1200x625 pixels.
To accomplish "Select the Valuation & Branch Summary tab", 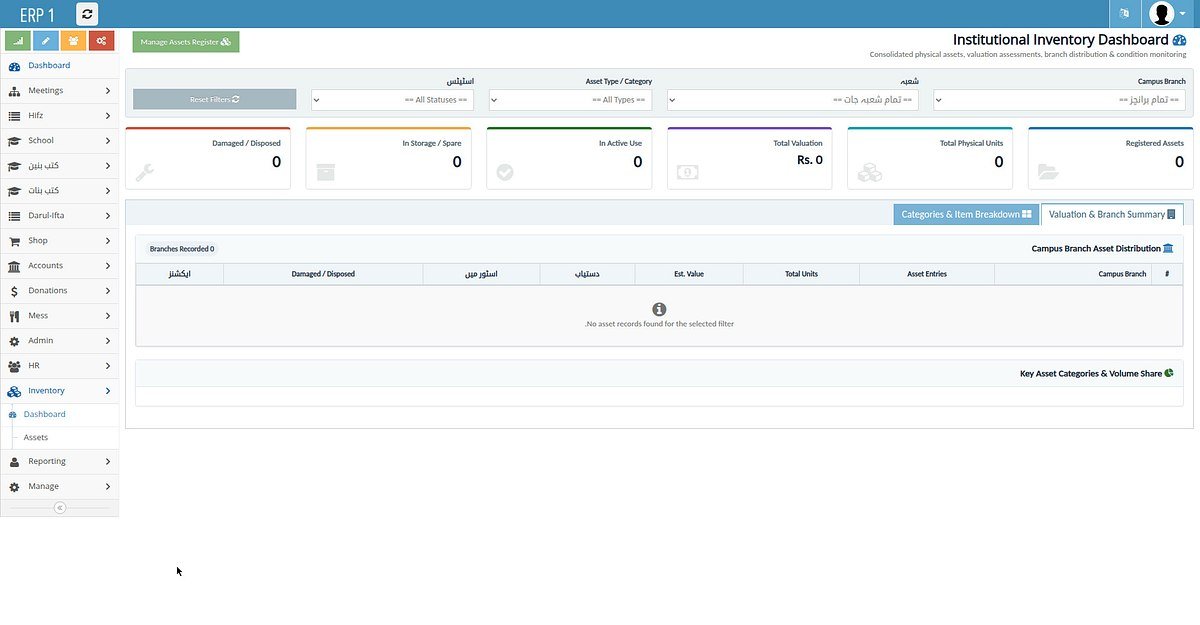I will click(1112, 214).
